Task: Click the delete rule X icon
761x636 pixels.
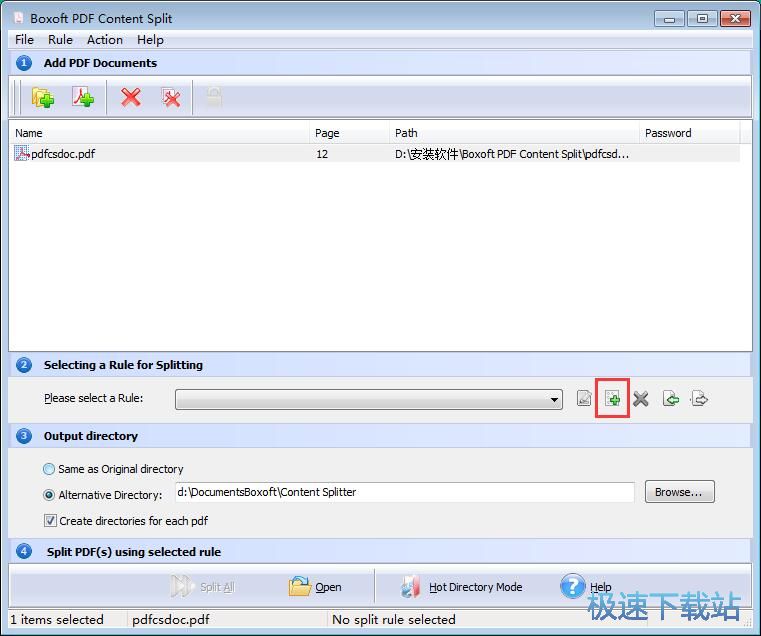Action: pos(641,399)
